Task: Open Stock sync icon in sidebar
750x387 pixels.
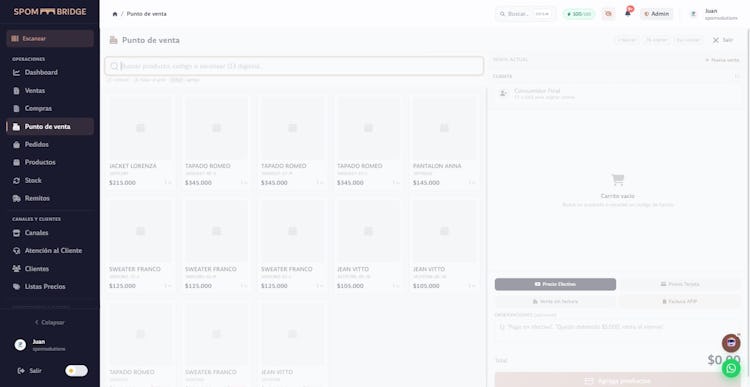Action: tap(16, 181)
